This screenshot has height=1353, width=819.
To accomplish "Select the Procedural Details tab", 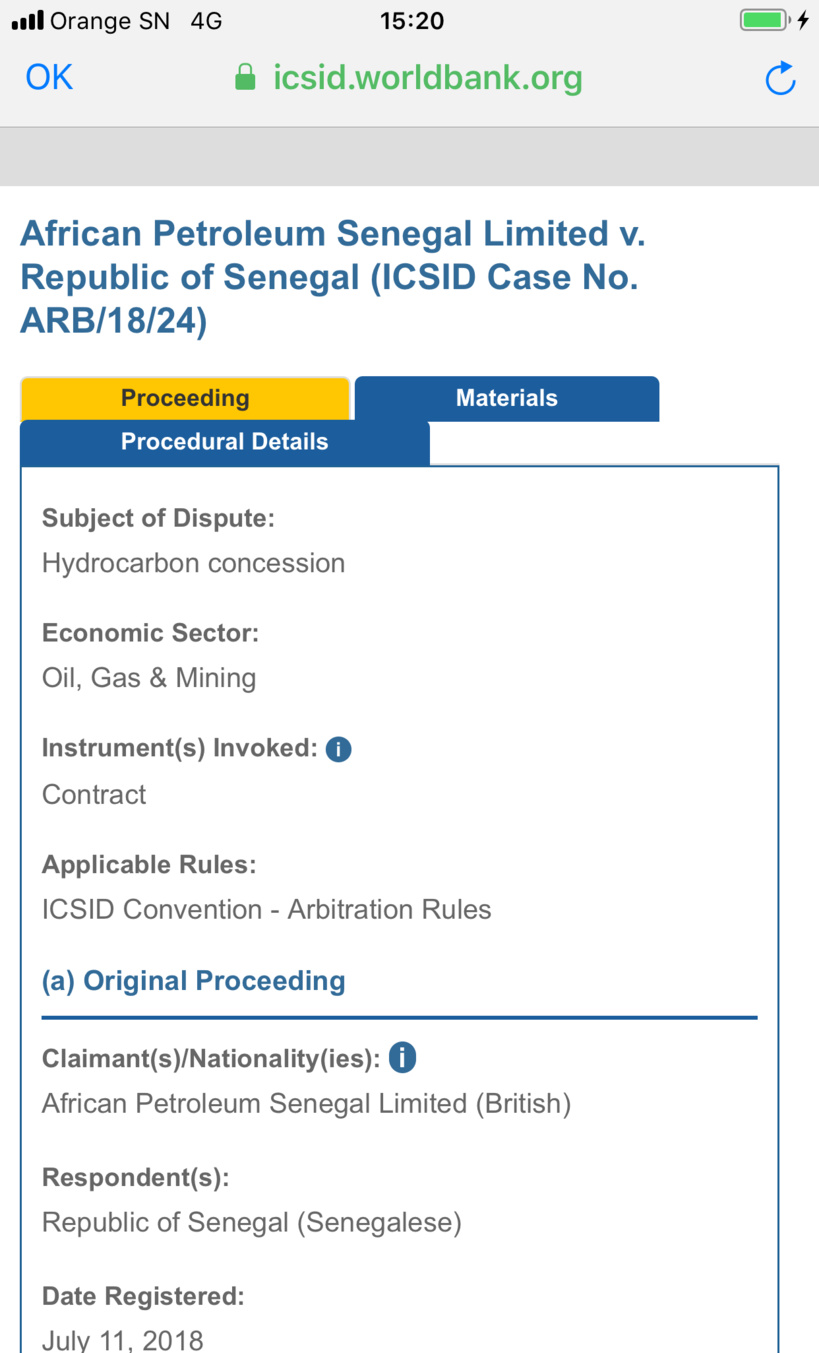I will click(x=225, y=442).
